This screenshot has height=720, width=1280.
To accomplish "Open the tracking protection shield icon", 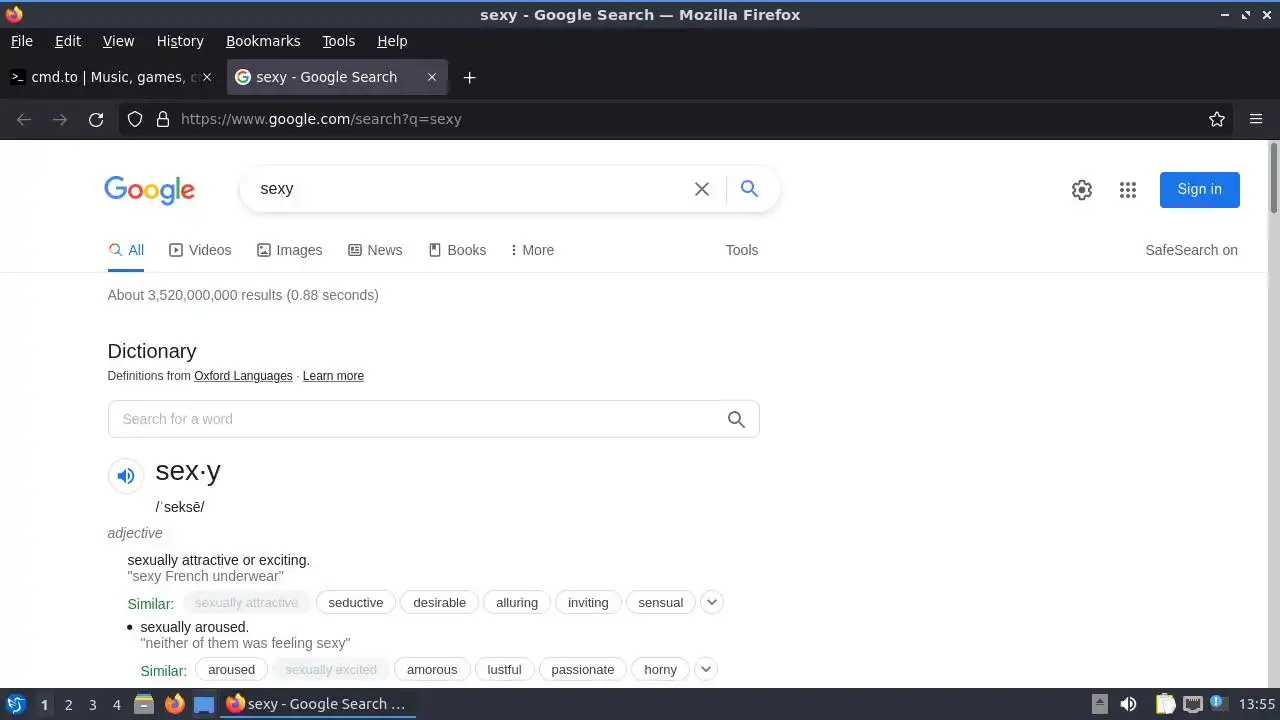I will click(135, 119).
